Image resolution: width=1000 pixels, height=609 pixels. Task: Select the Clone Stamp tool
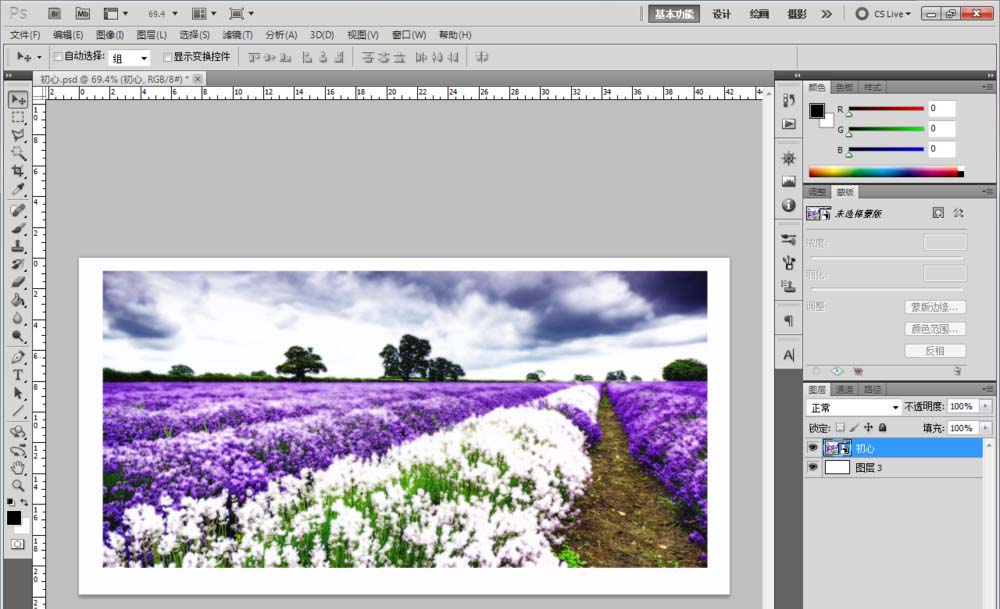[x=18, y=246]
